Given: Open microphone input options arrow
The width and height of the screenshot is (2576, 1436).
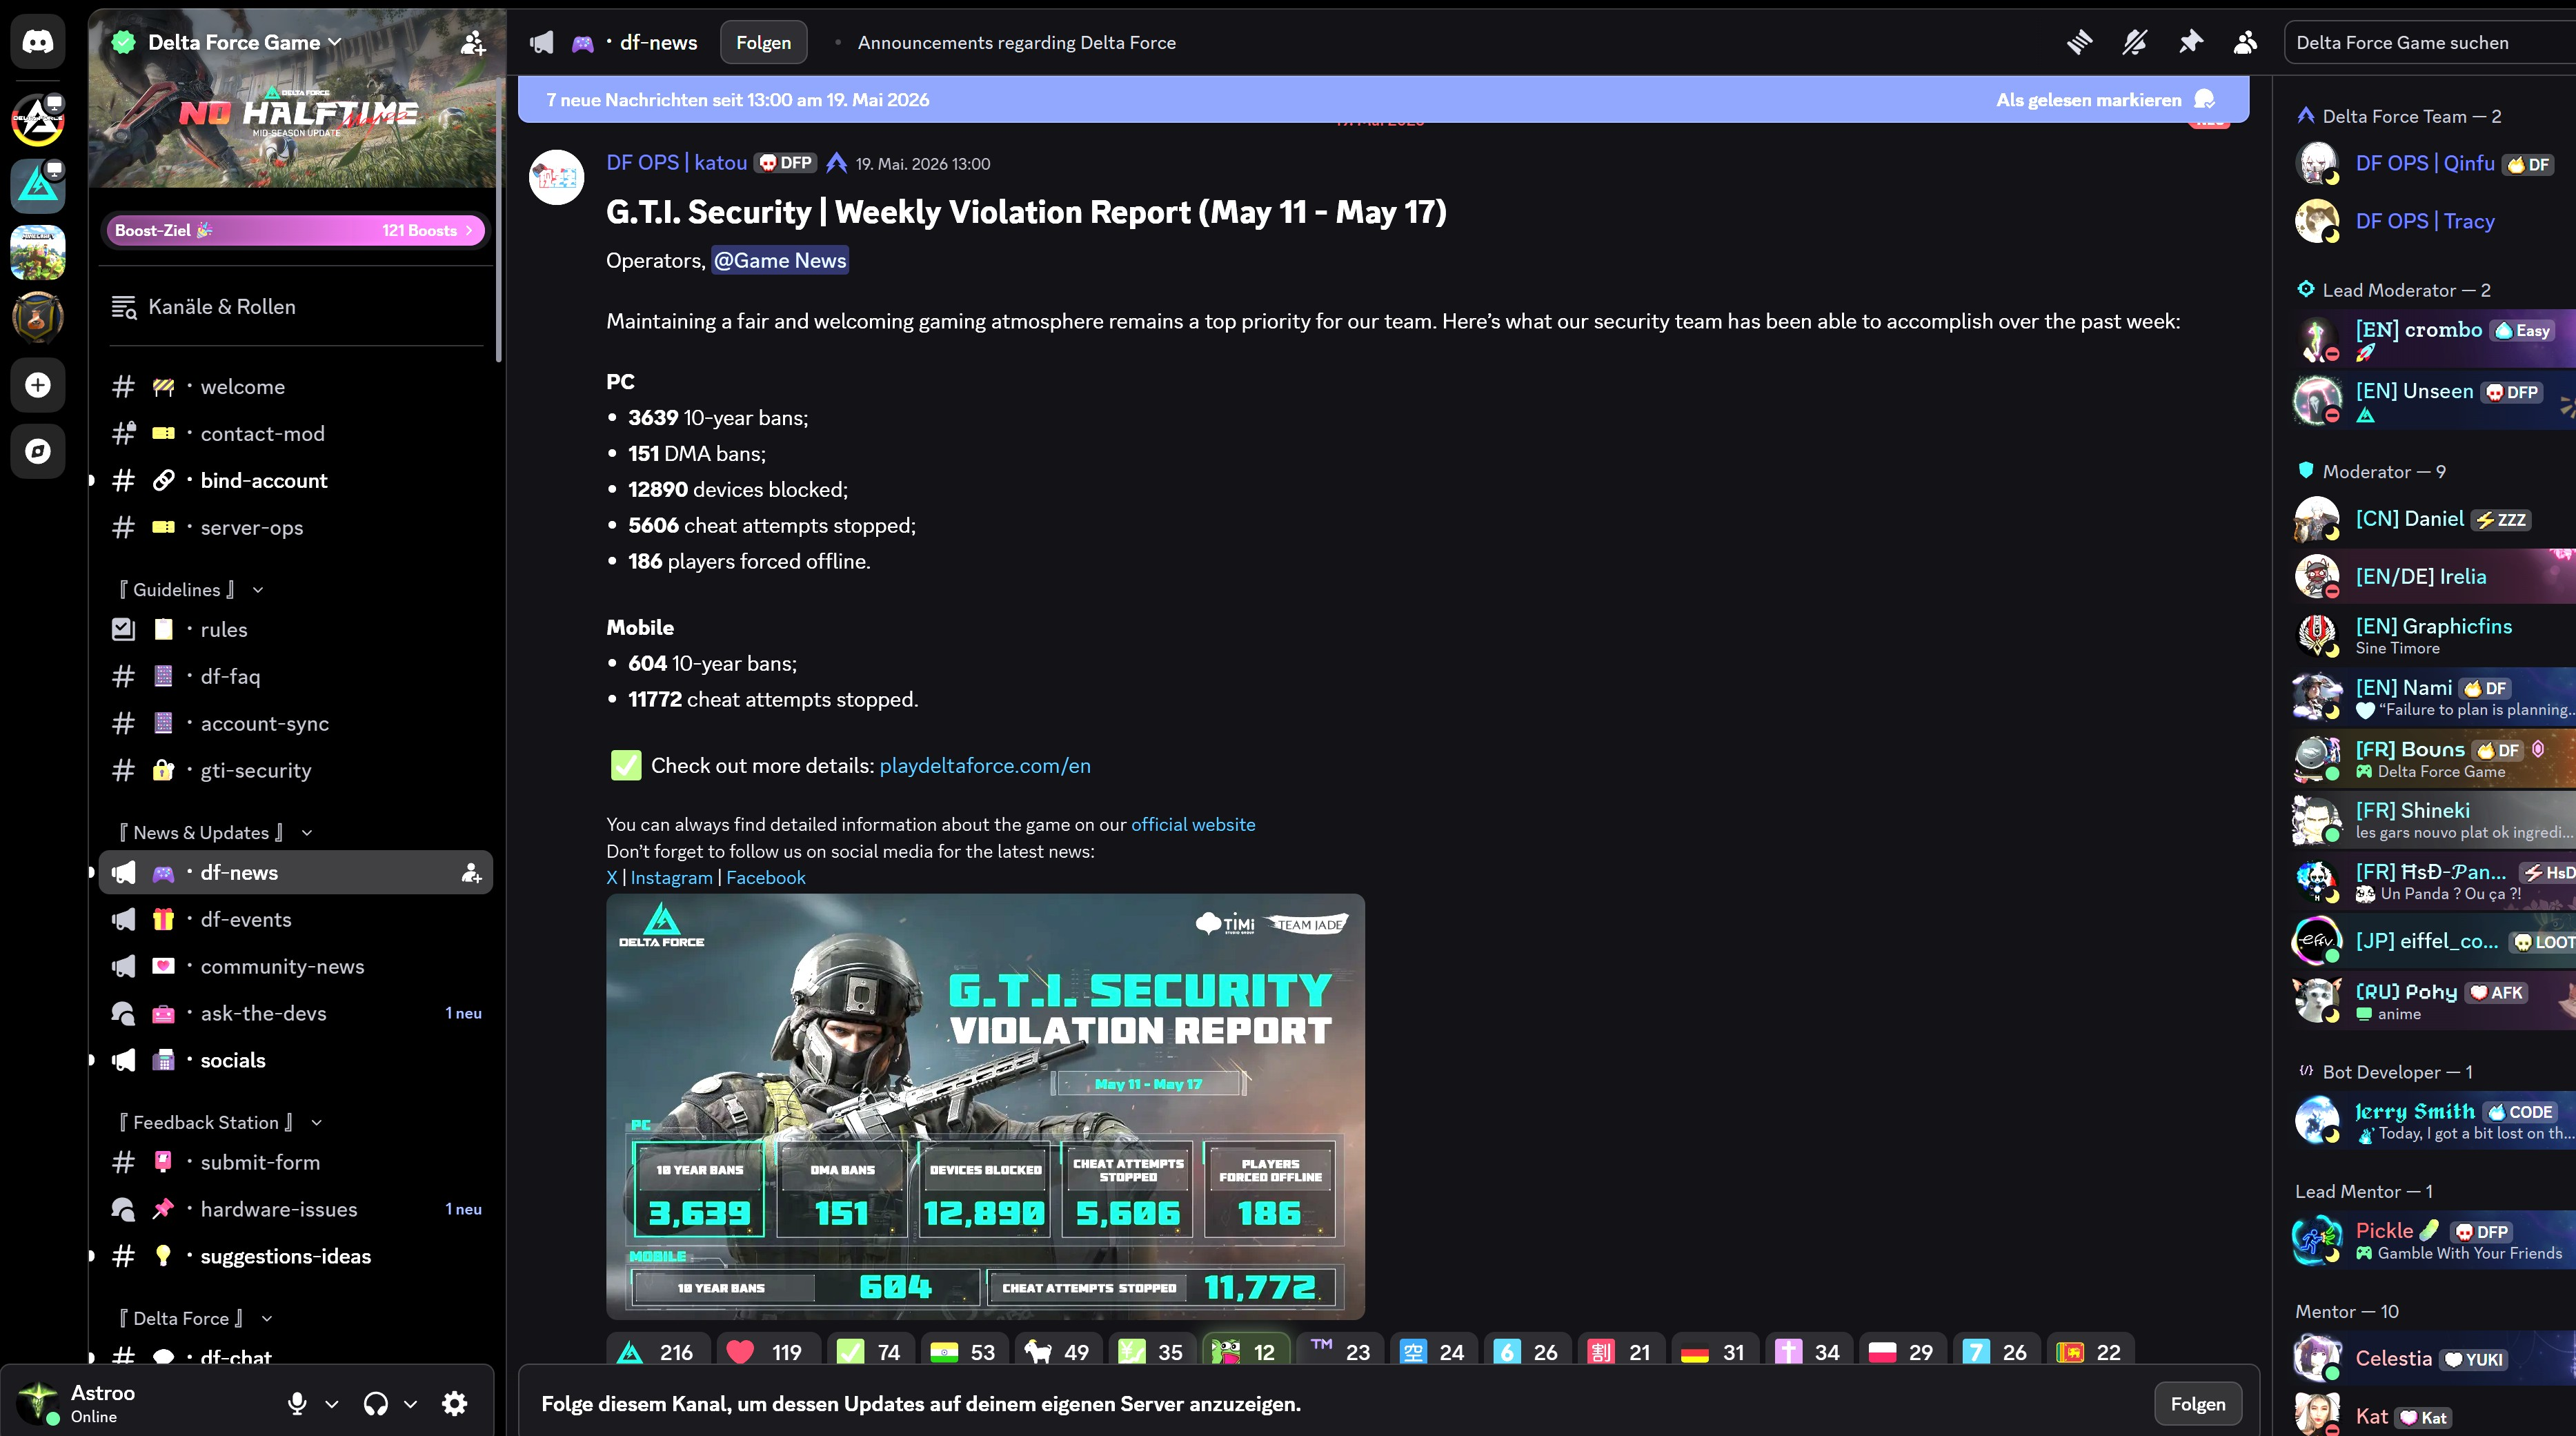Looking at the screenshot, I should (332, 1404).
